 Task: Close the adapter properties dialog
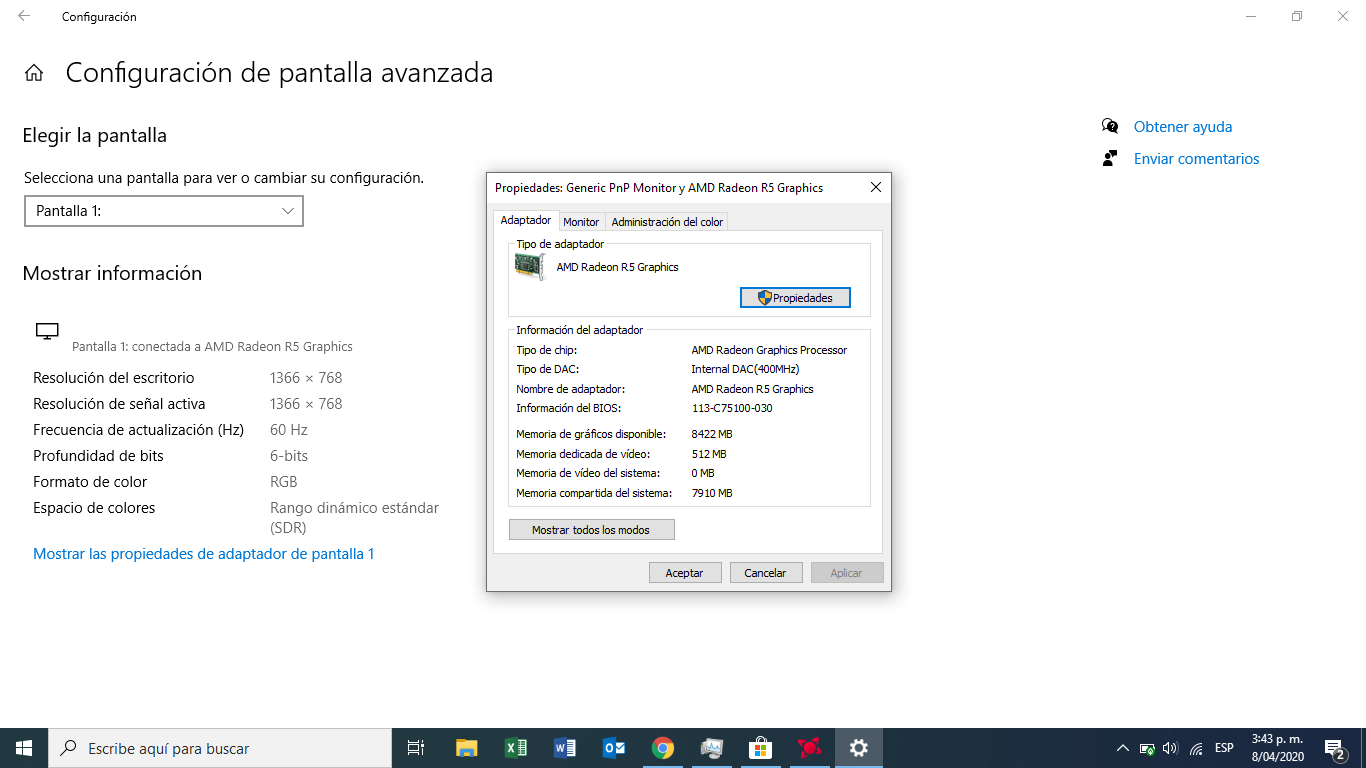[875, 187]
